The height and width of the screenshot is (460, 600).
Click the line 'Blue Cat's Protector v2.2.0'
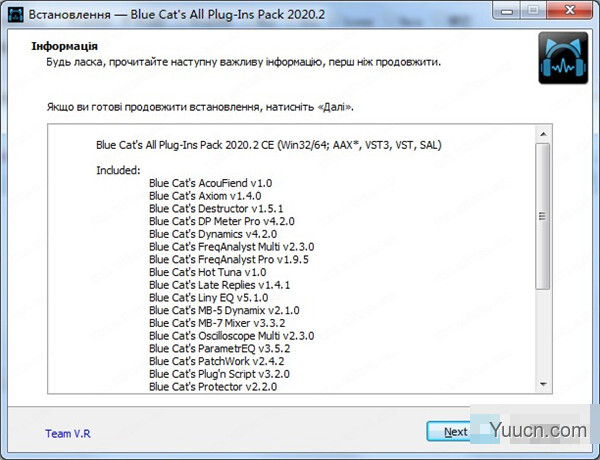pyautogui.click(x=213, y=387)
